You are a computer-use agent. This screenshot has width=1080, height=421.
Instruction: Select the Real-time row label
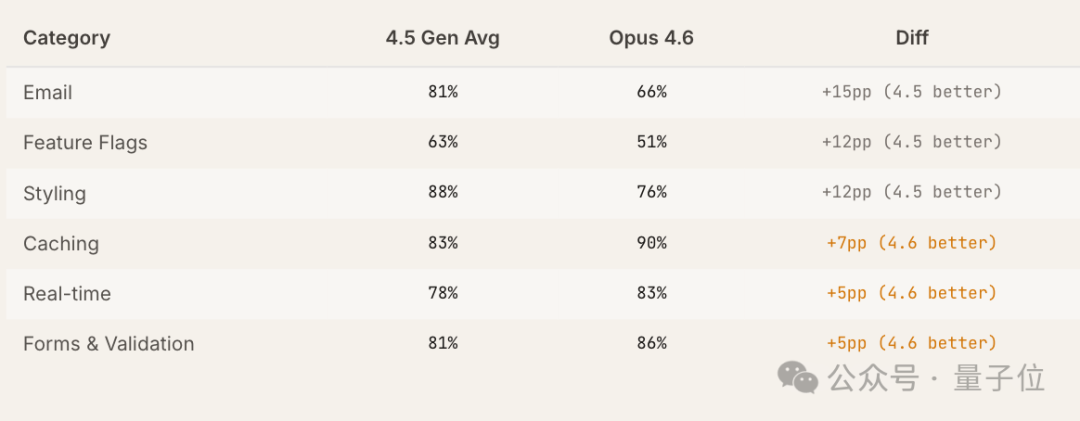pos(67,293)
